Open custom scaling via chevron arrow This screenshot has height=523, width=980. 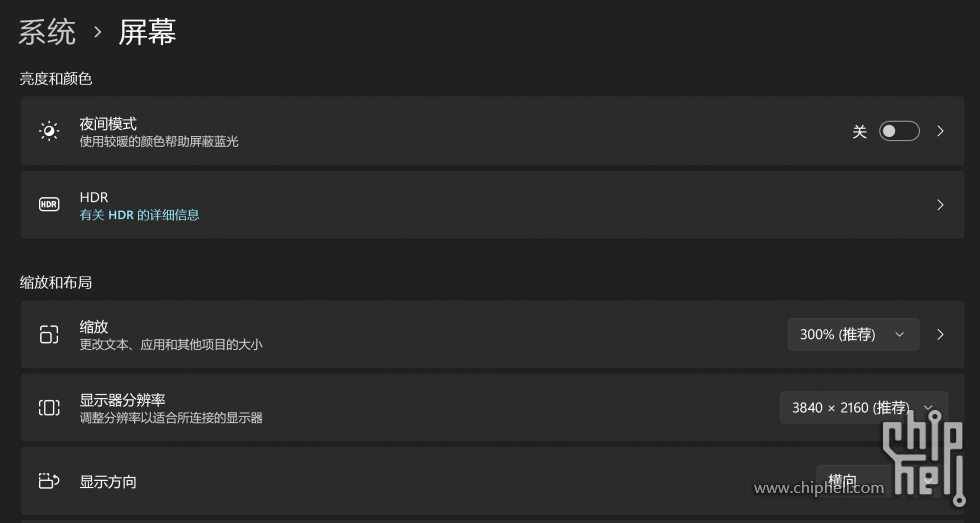[x=940, y=334]
